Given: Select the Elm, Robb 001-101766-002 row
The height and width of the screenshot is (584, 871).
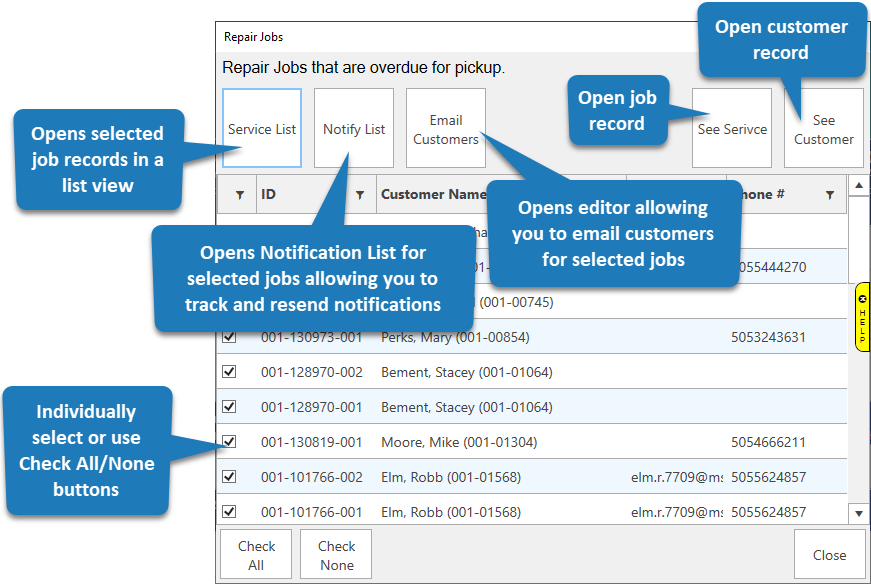Looking at the screenshot, I should (450, 477).
